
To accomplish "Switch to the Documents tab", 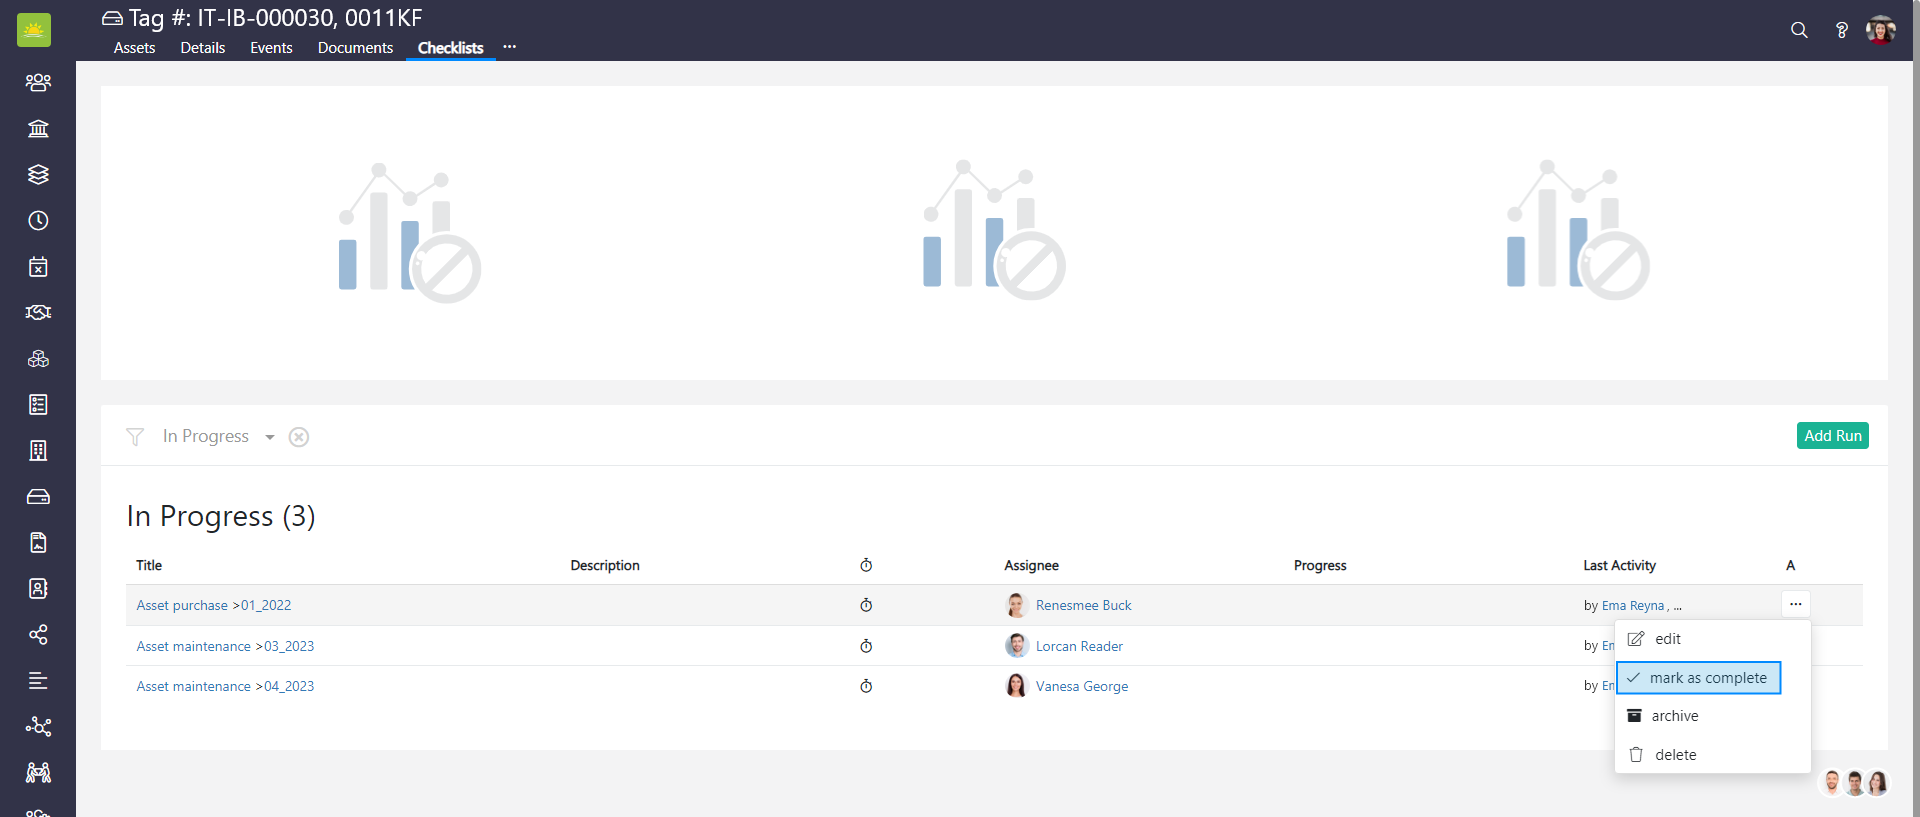I will pyautogui.click(x=355, y=48).
